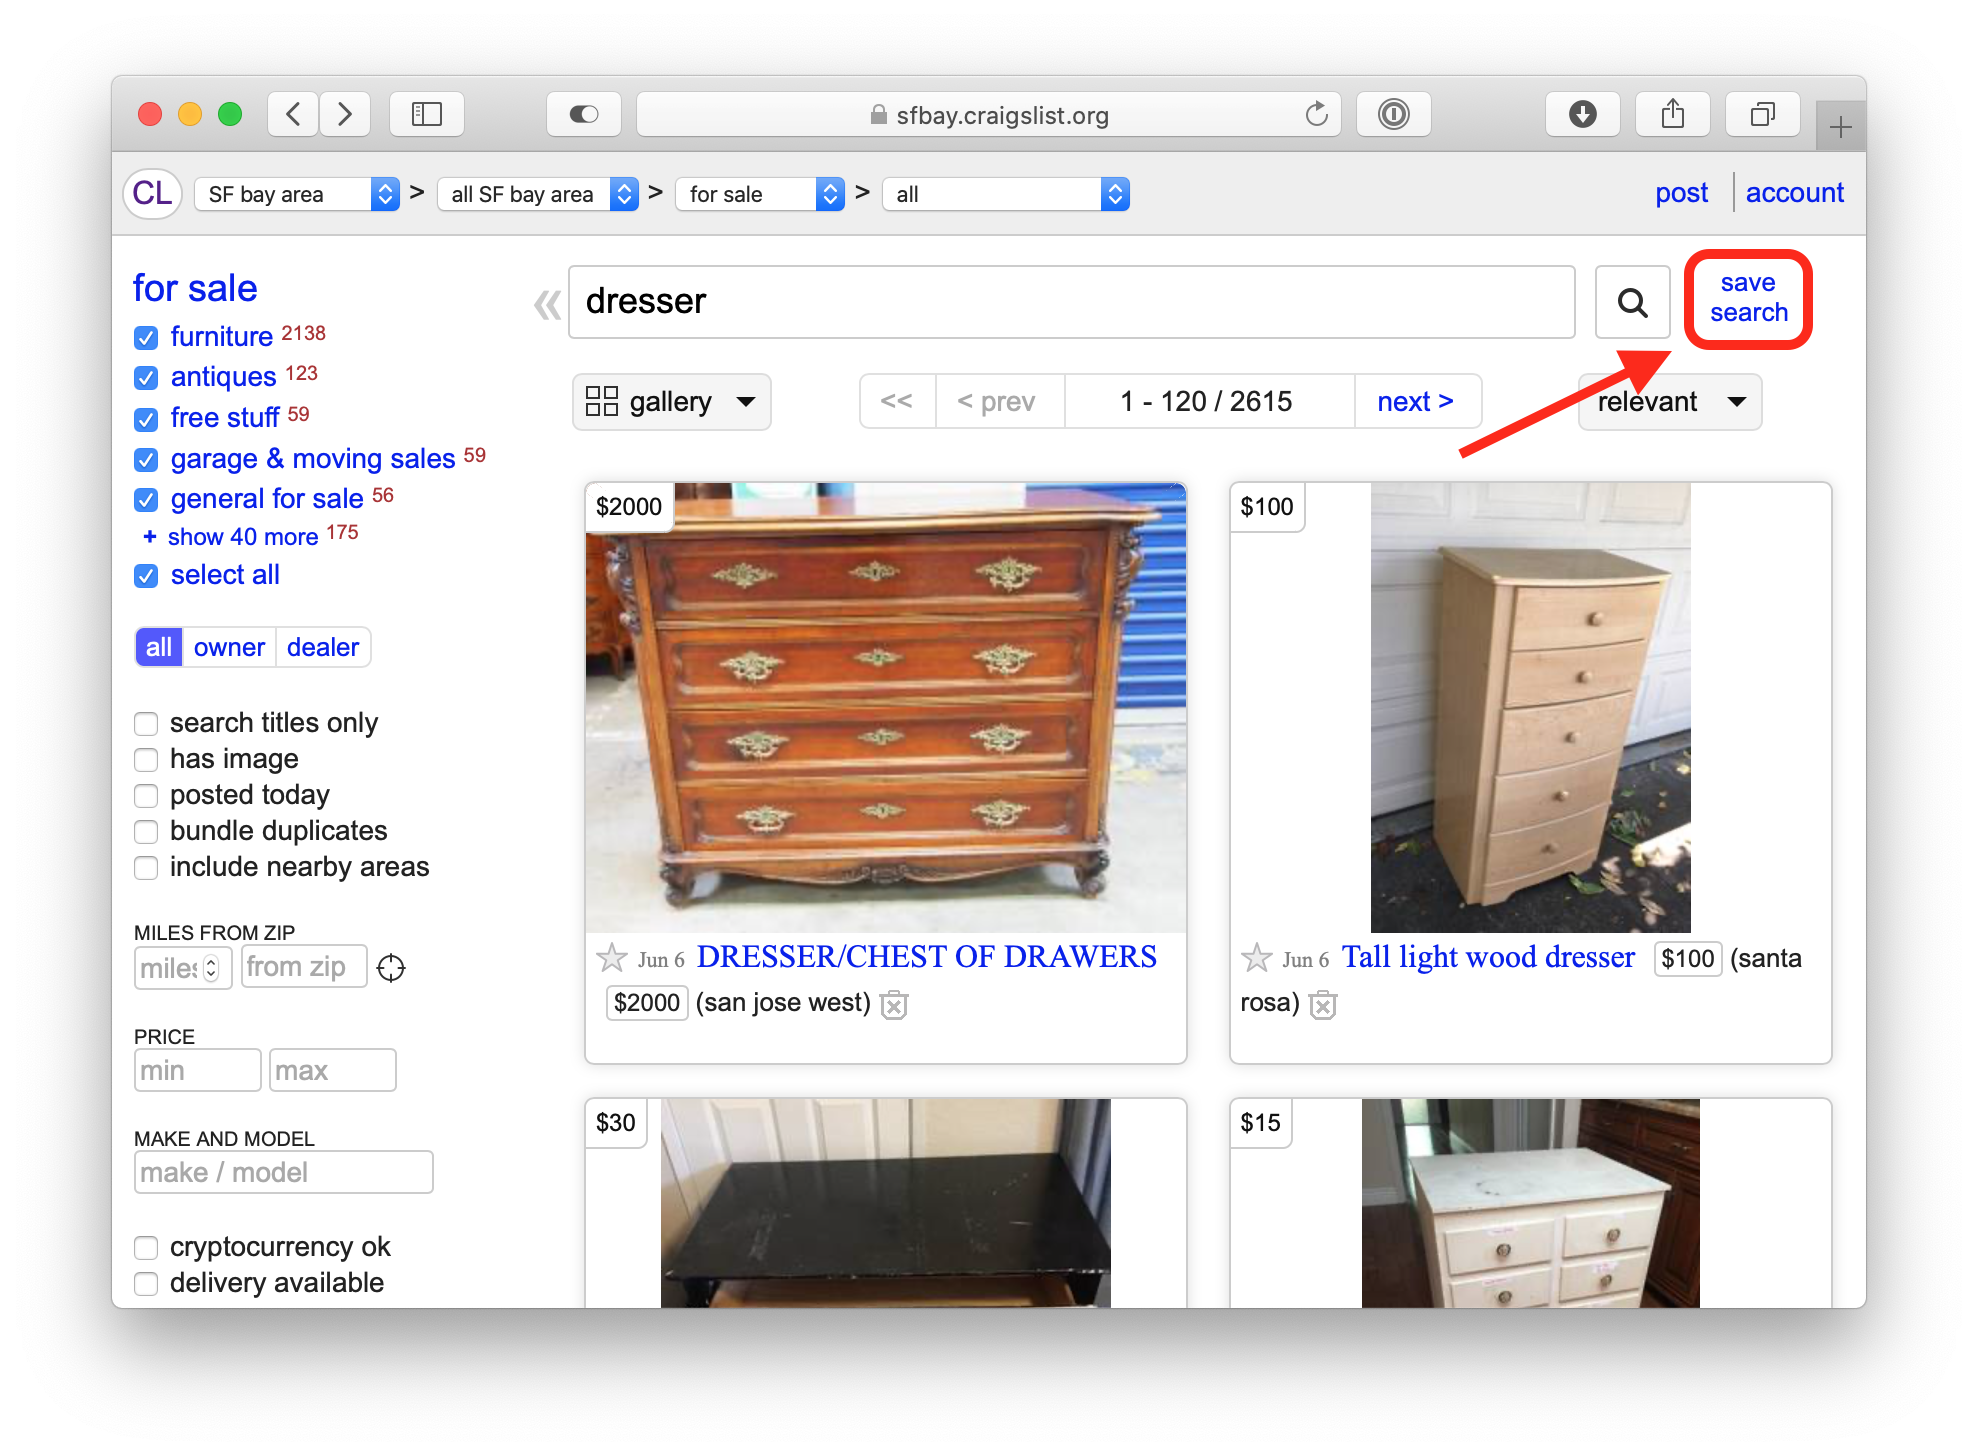The width and height of the screenshot is (1978, 1456).
Task: Enable the has image filter
Action: (x=146, y=759)
